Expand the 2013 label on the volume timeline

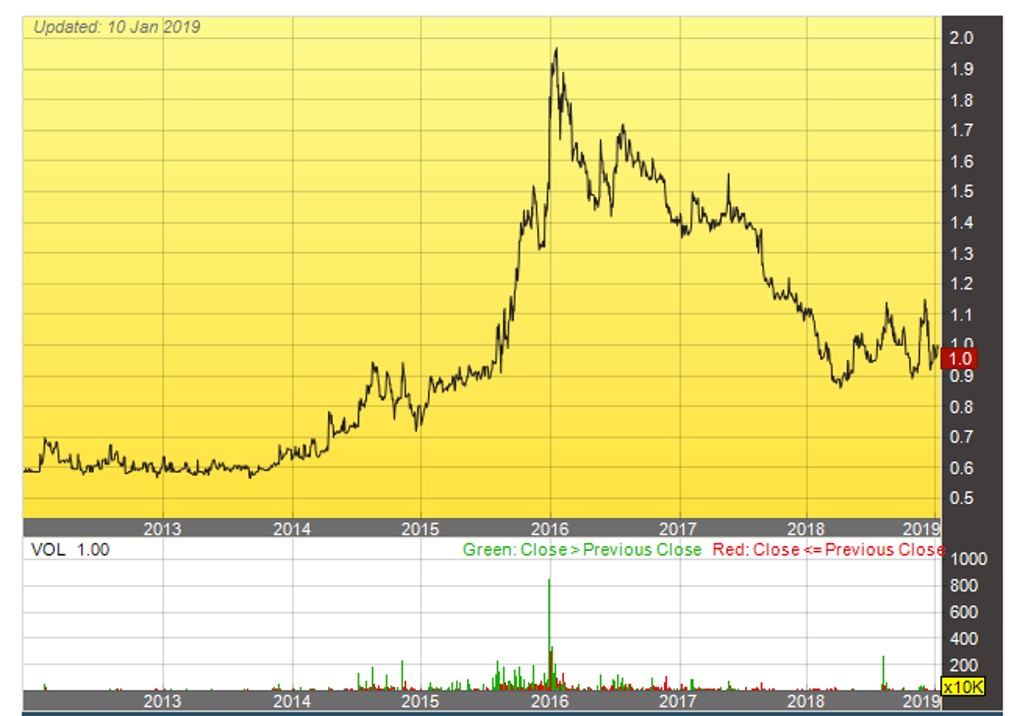[163, 701]
